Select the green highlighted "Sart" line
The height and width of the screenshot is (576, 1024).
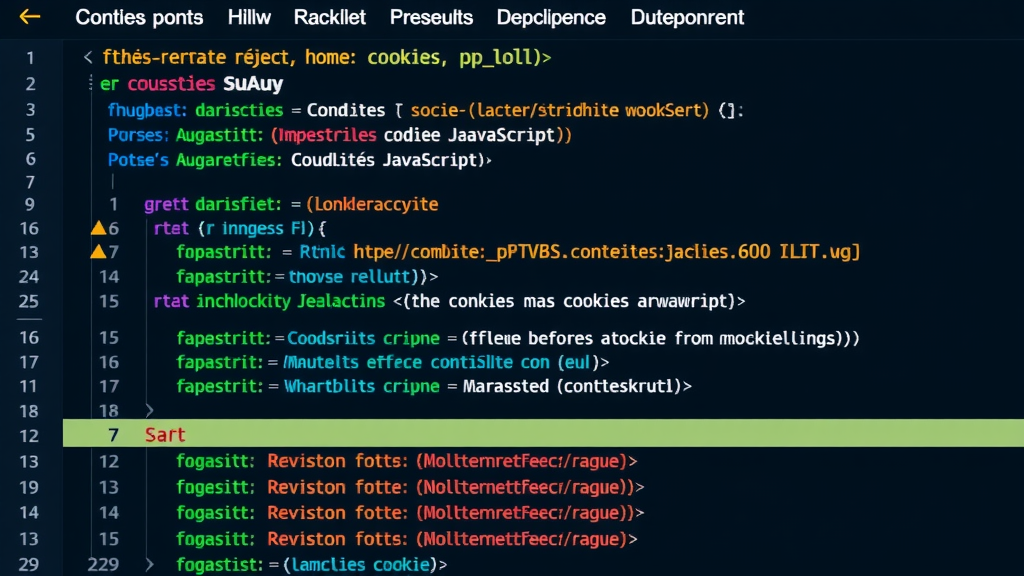click(165, 434)
